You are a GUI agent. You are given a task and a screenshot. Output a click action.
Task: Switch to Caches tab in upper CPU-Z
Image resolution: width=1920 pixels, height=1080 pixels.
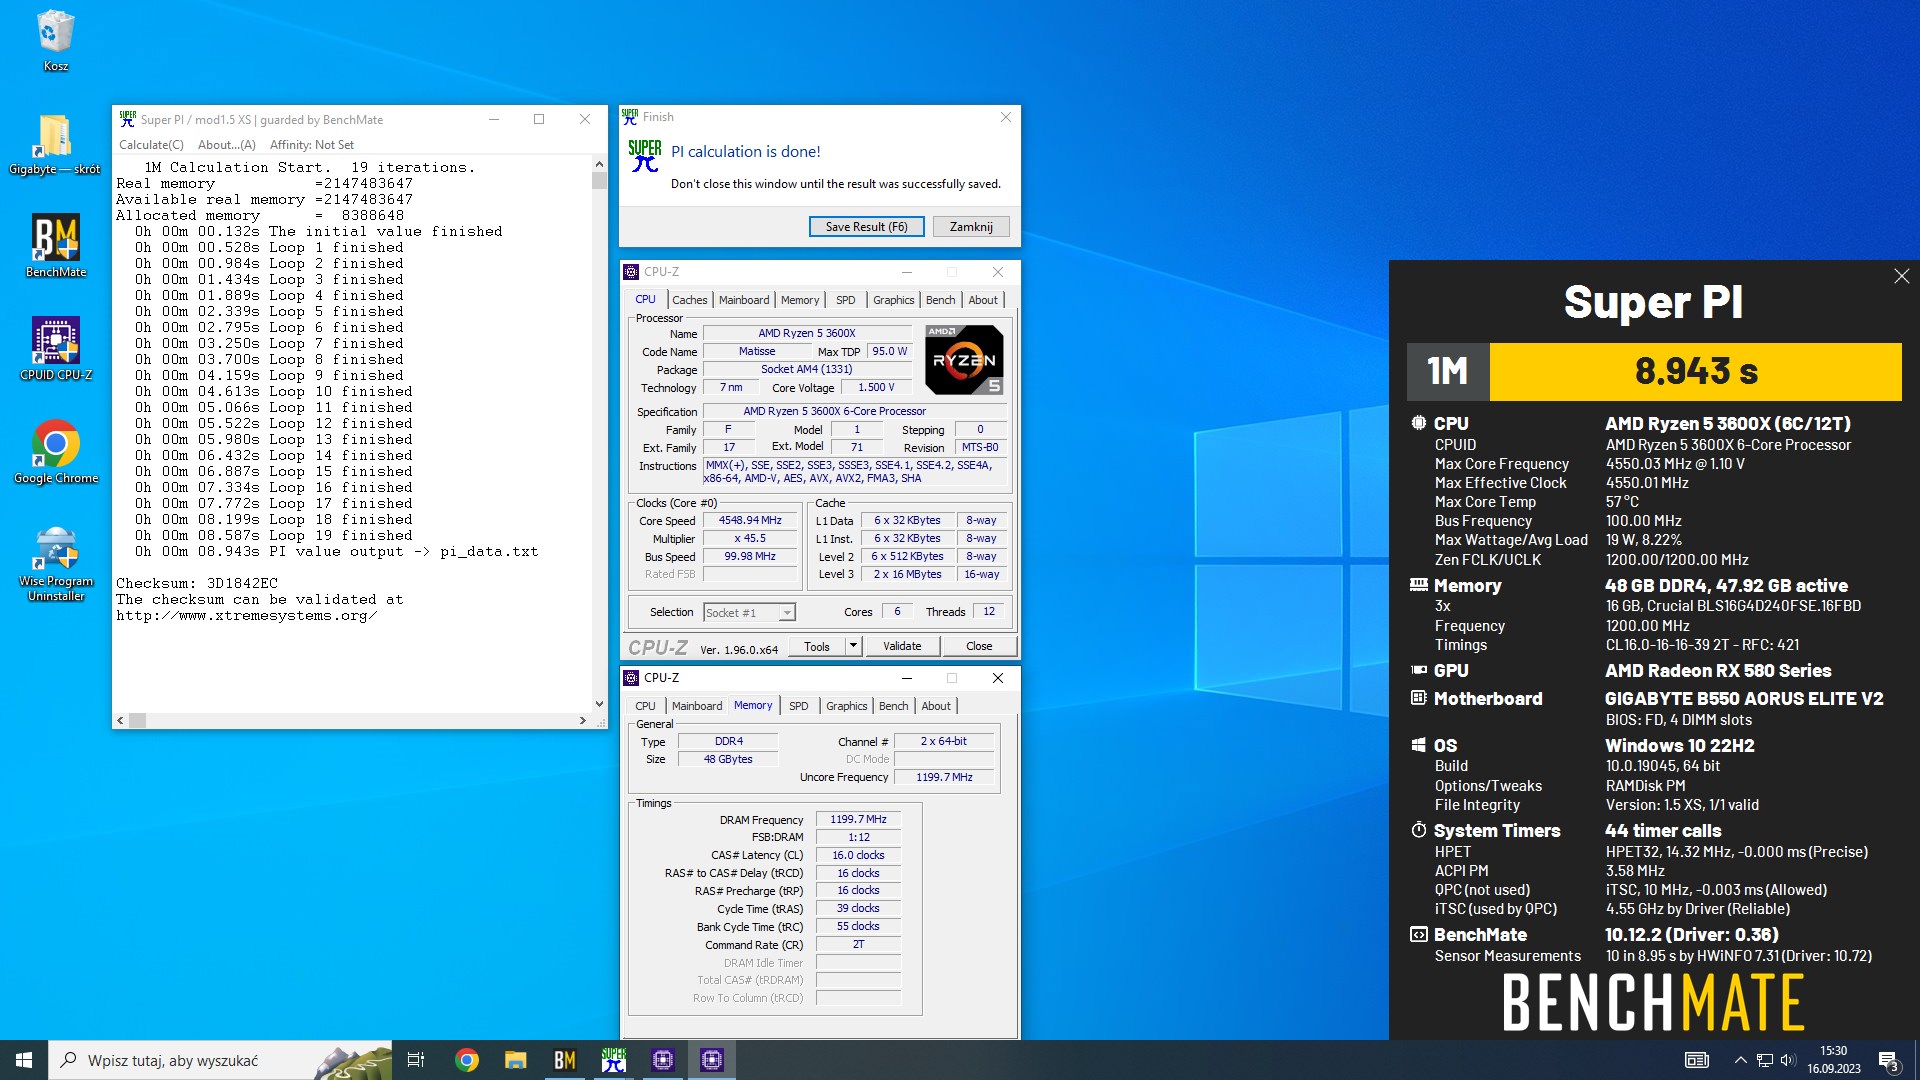(689, 300)
